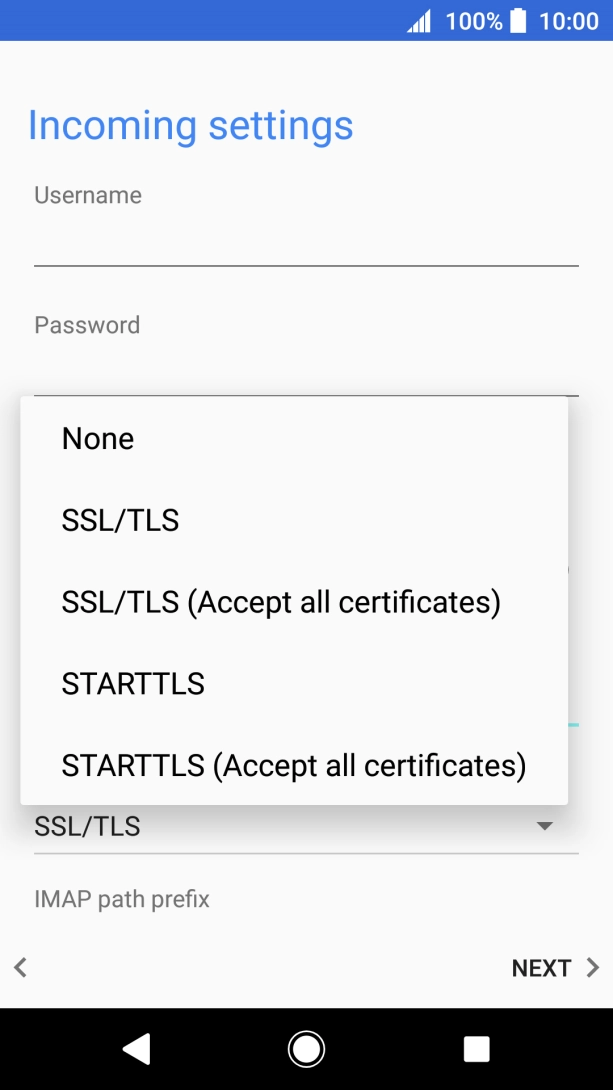Screen dimensions: 613x1090
Task: Select SSL/TLS (Accept all certificates) option
Action: 281,602
